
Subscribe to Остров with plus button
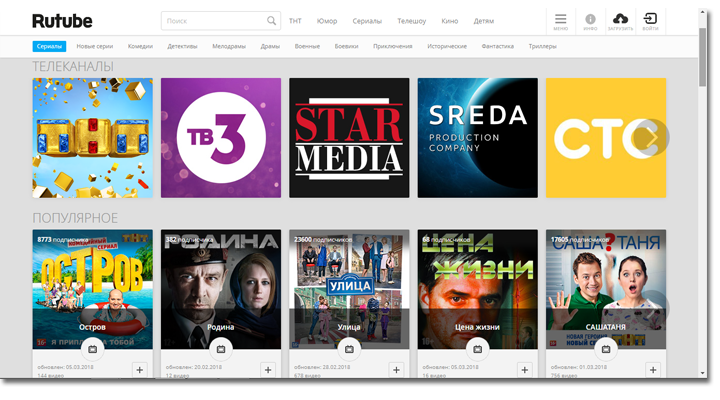tap(140, 370)
